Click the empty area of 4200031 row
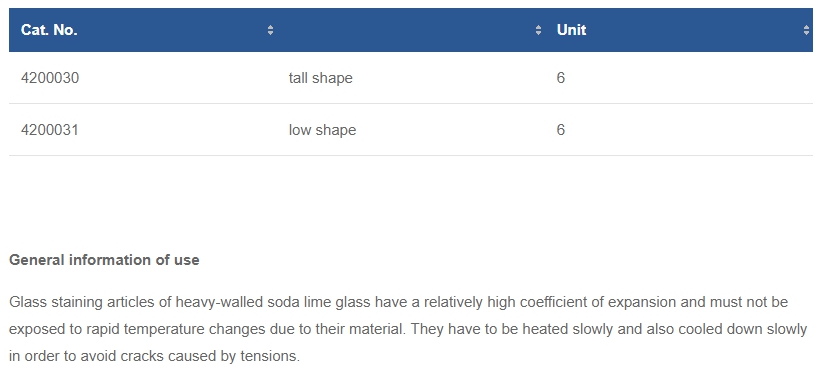The height and width of the screenshot is (383, 819). pos(679,130)
